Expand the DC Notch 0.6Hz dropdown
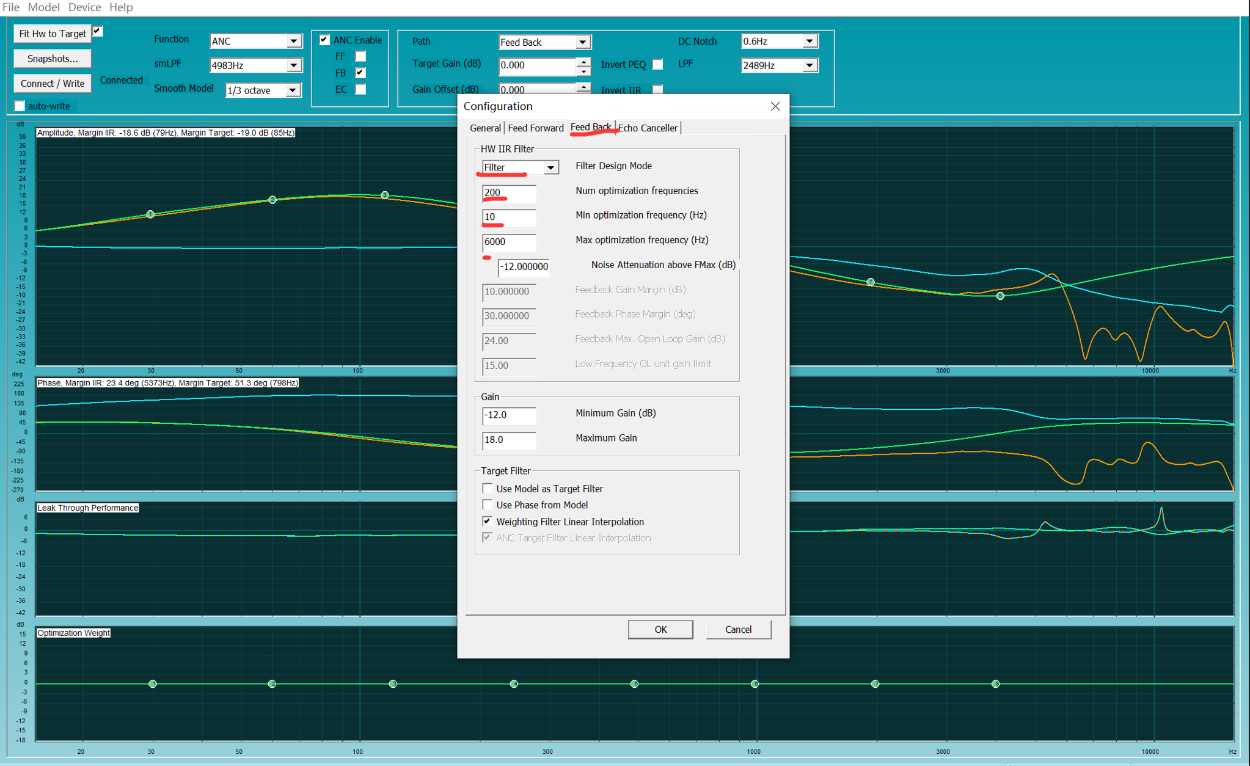Viewport: 1250px width, 766px height. click(x=810, y=42)
